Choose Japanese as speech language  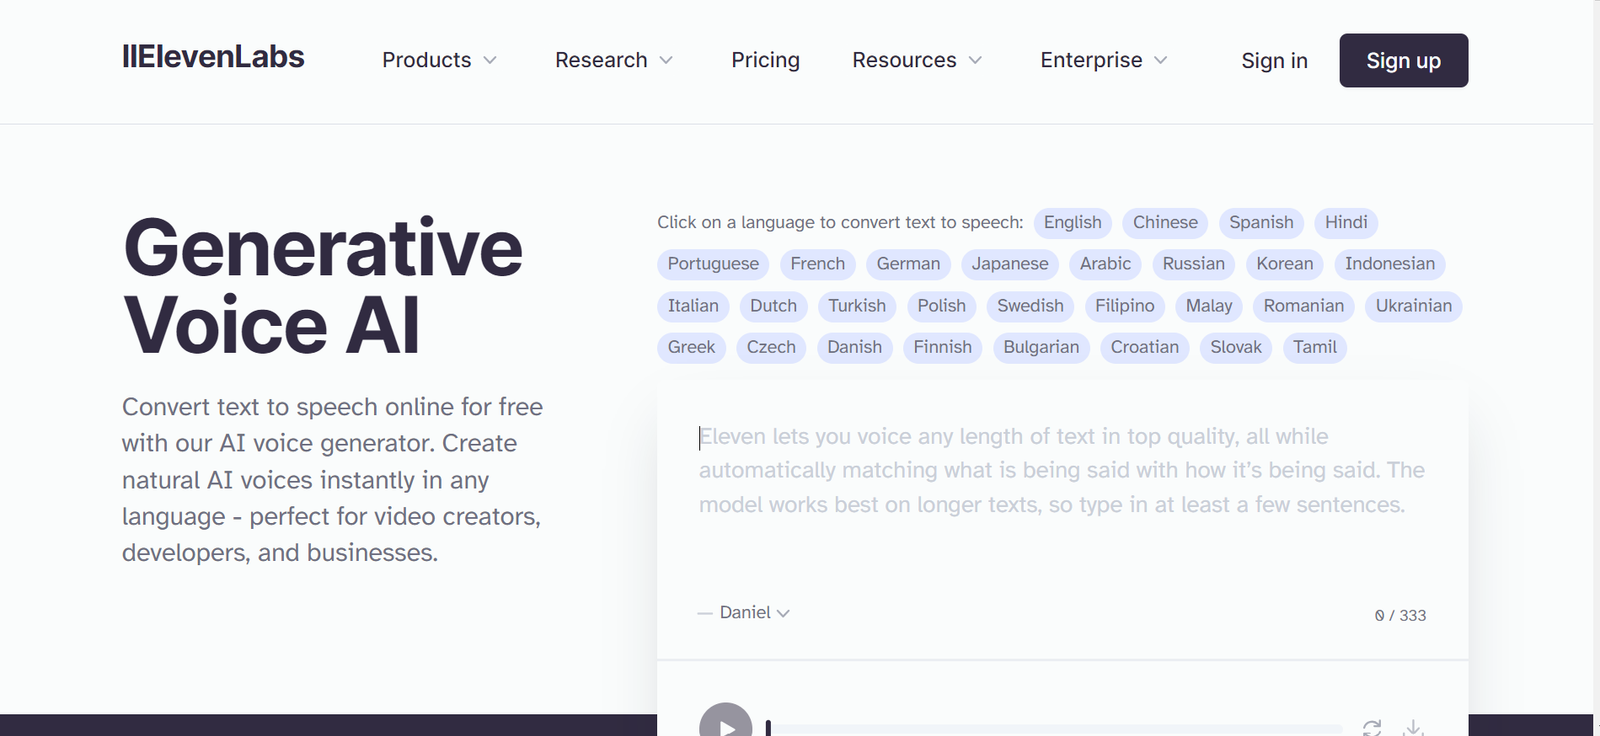coord(1010,264)
